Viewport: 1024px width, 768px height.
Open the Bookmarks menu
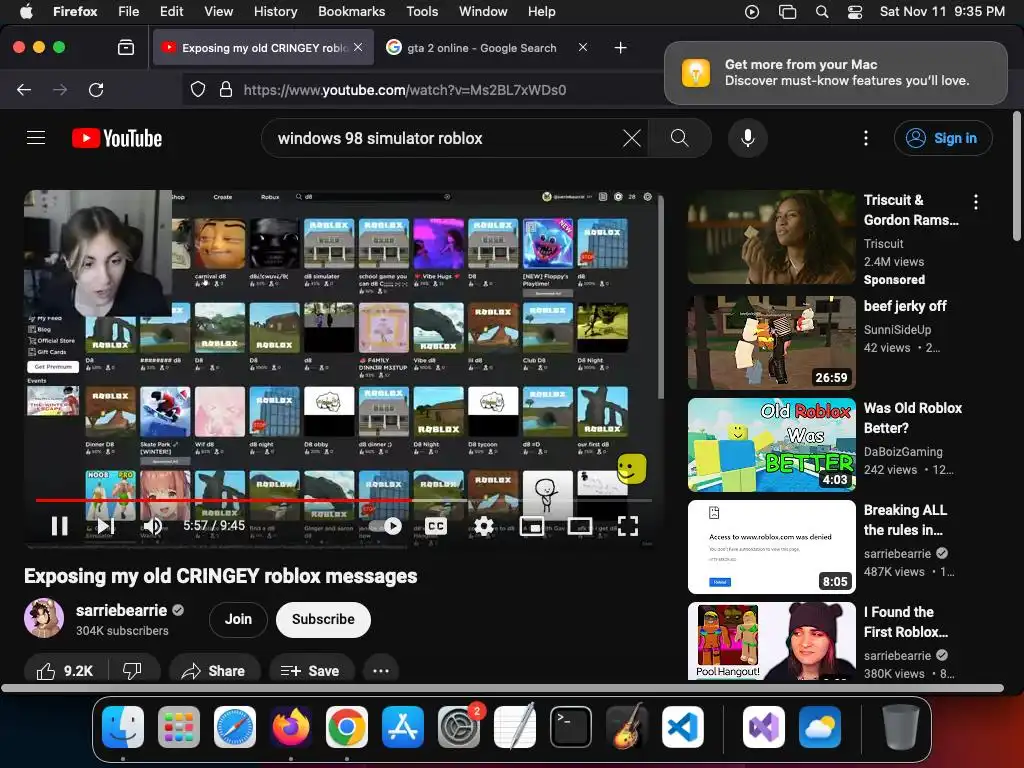(351, 11)
